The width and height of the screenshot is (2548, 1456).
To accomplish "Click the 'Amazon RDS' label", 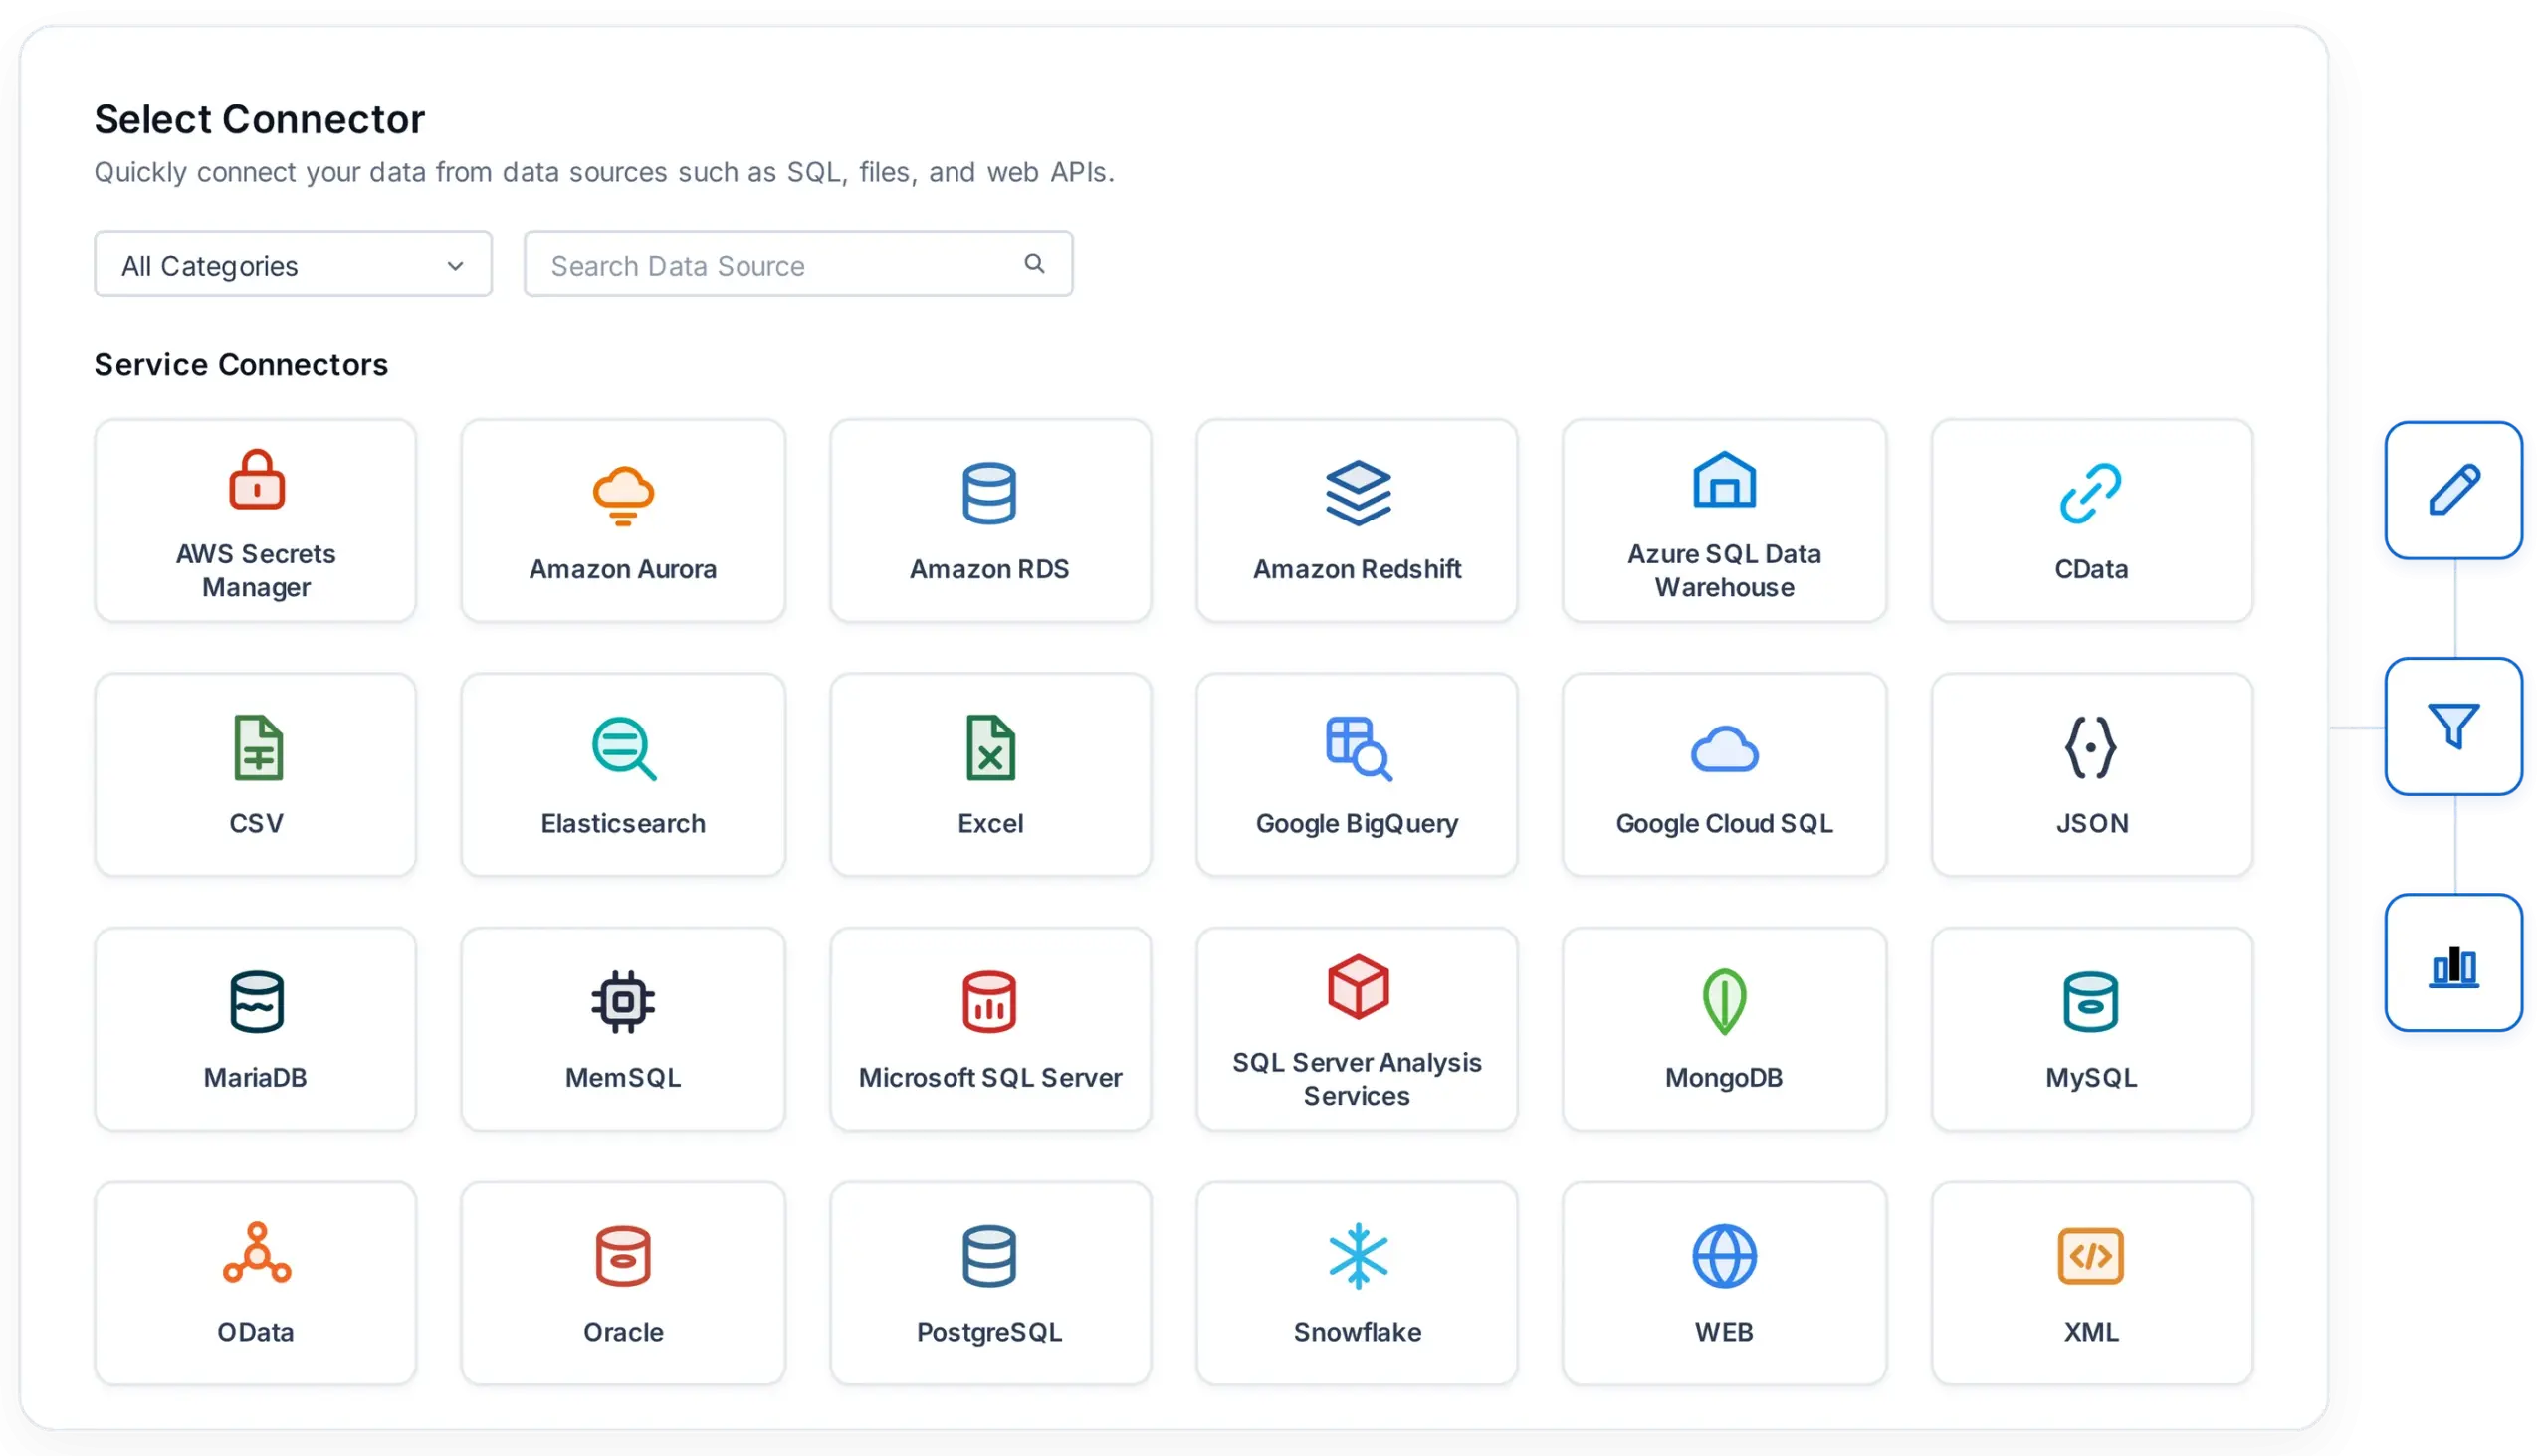I will 990,569.
